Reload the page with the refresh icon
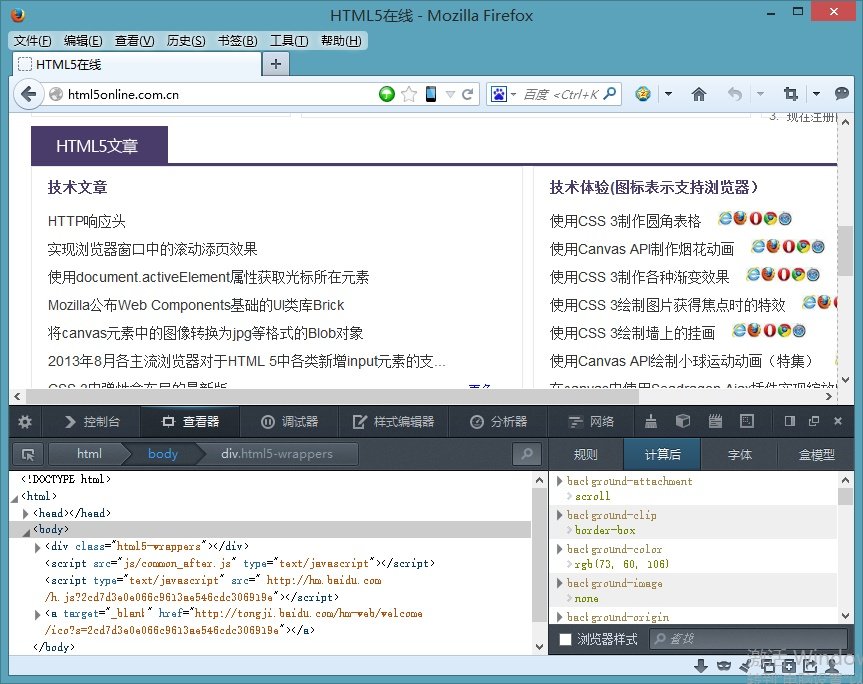Viewport: 863px width, 684px height. 468,94
